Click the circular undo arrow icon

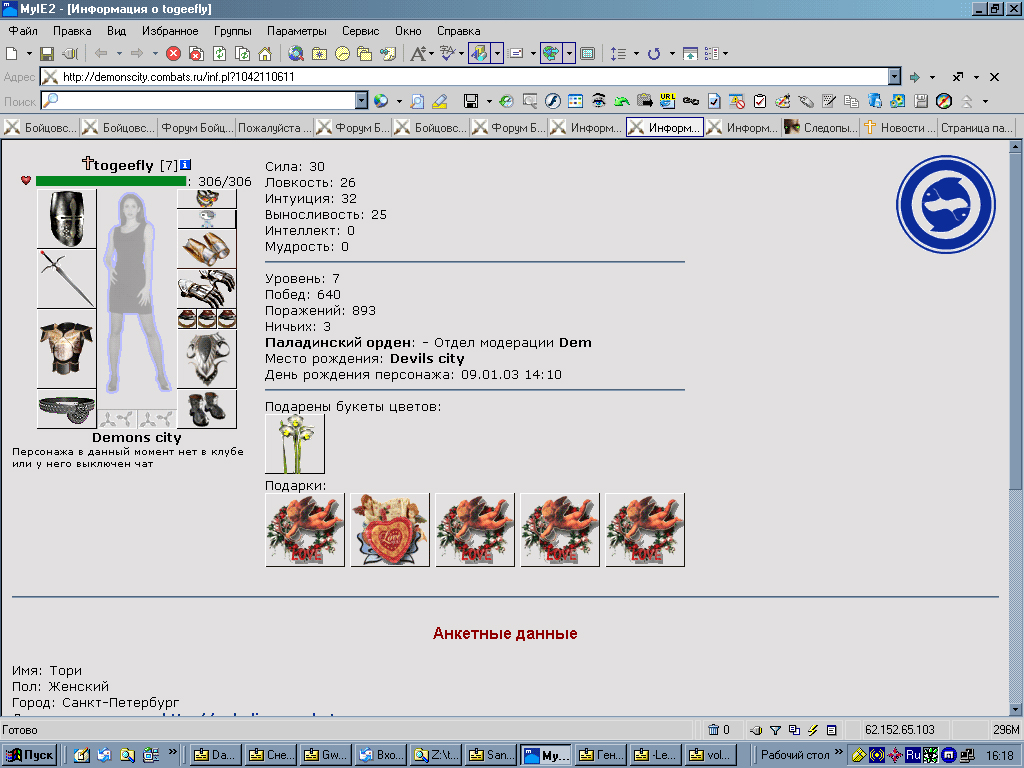[x=654, y=54]
